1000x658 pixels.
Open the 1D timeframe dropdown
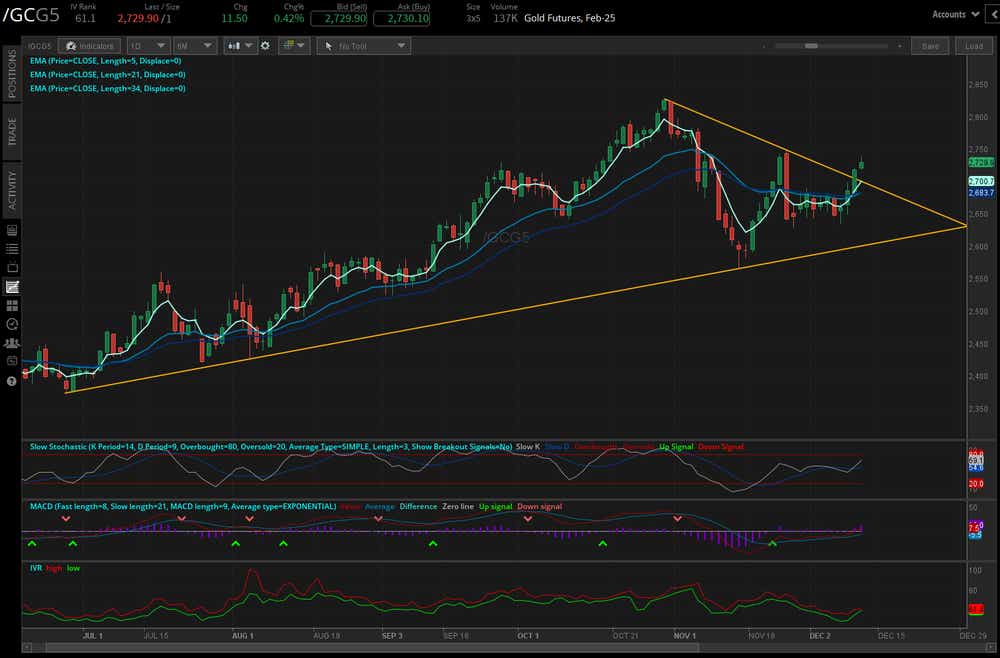(147, 45)
